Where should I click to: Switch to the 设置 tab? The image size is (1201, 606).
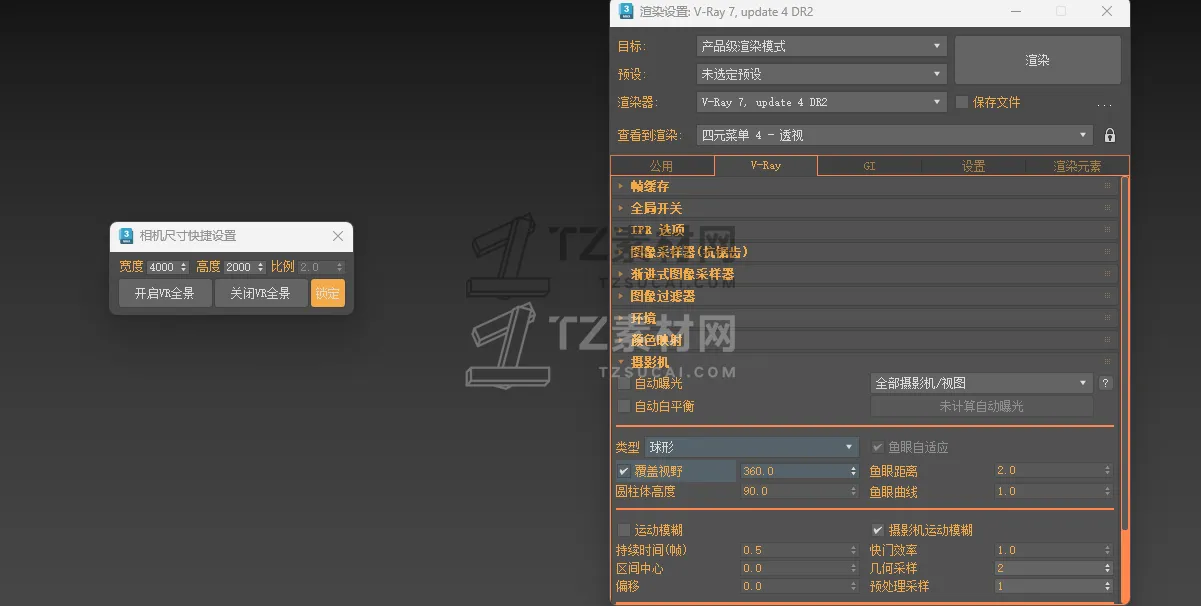point(973,166)
